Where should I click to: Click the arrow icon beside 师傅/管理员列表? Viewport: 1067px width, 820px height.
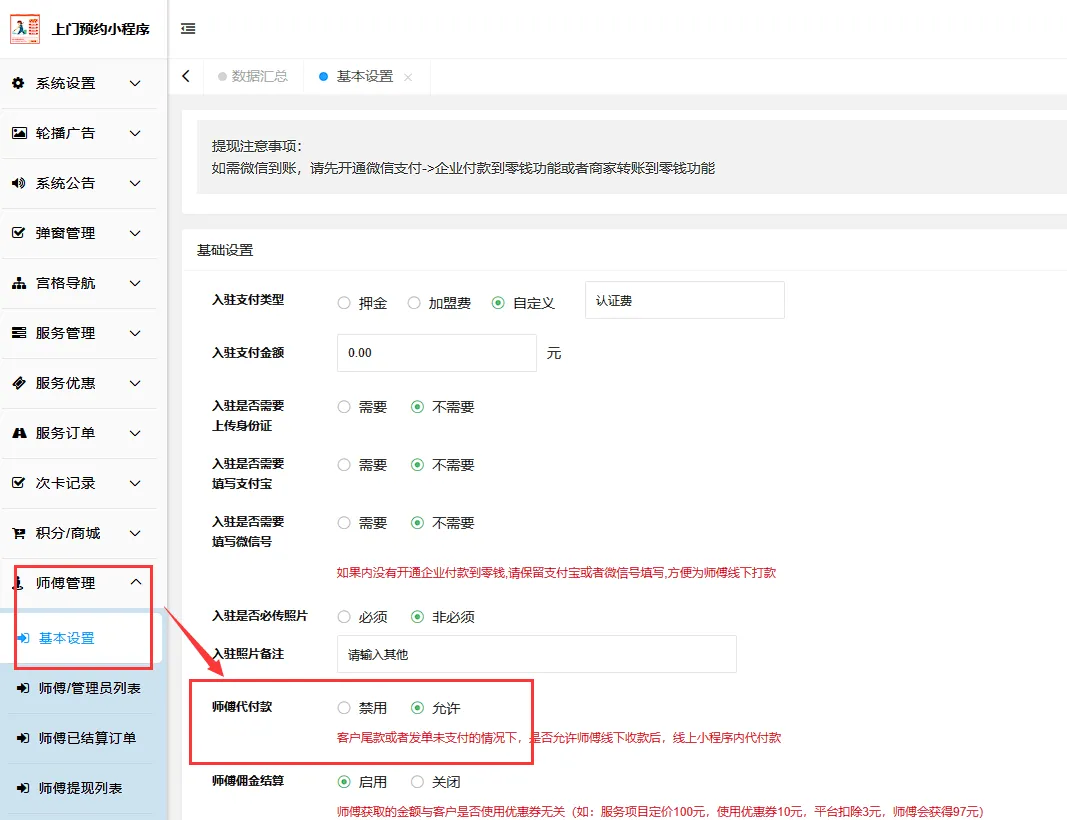point(23,688)
